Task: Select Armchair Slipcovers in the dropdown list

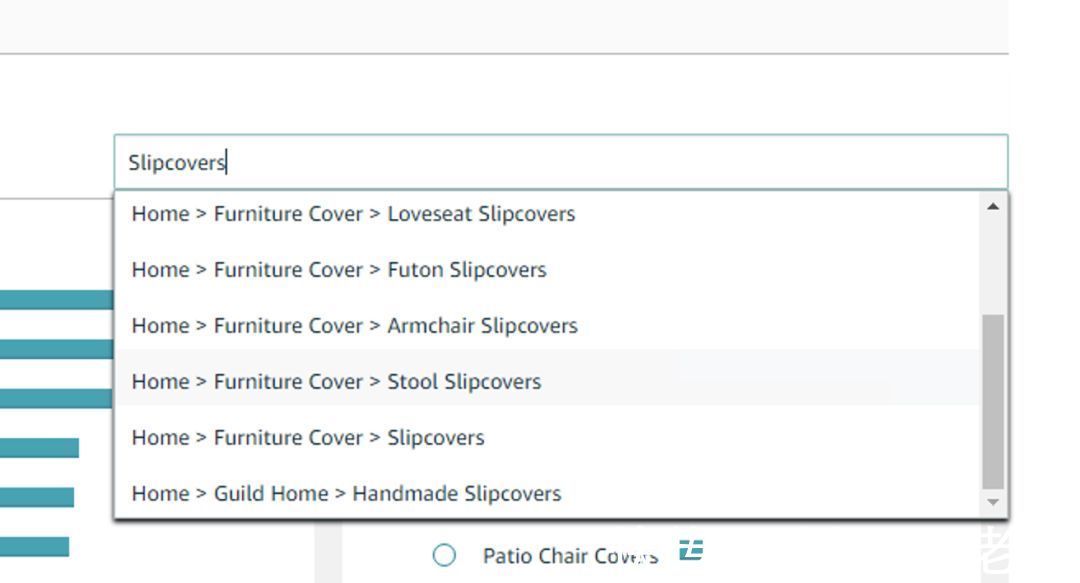Action: click(354, 326)
